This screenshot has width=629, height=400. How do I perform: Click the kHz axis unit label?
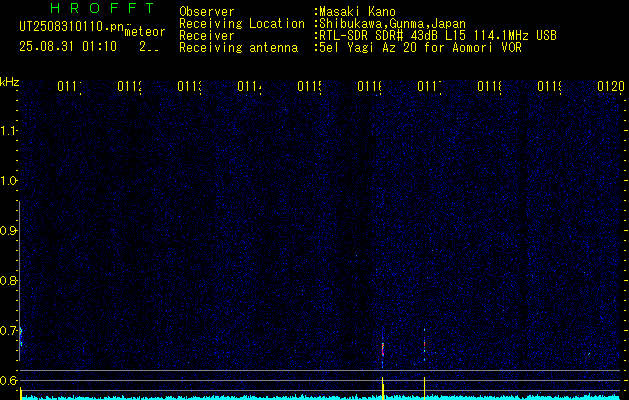click(x=9, y=82)
